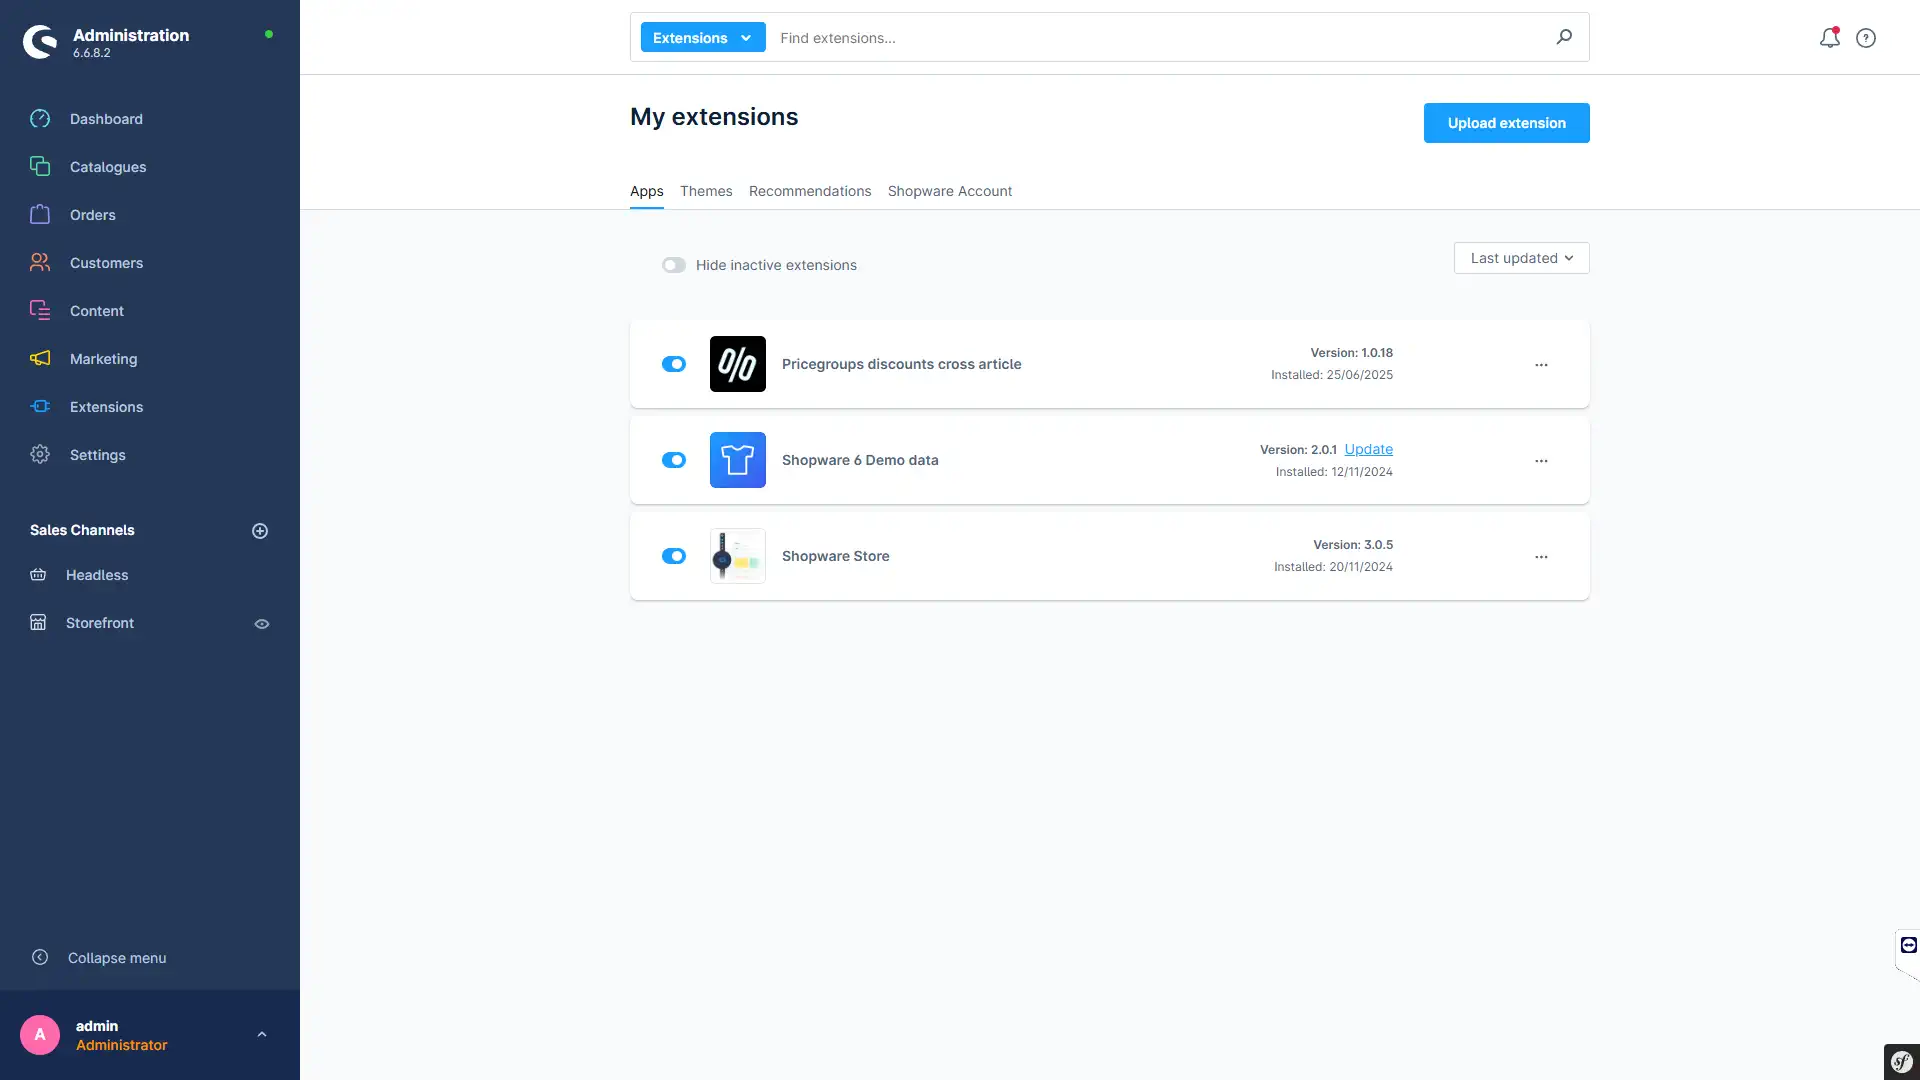Click the Shopware 6 Demo data icon

click(x=738, y=460)
